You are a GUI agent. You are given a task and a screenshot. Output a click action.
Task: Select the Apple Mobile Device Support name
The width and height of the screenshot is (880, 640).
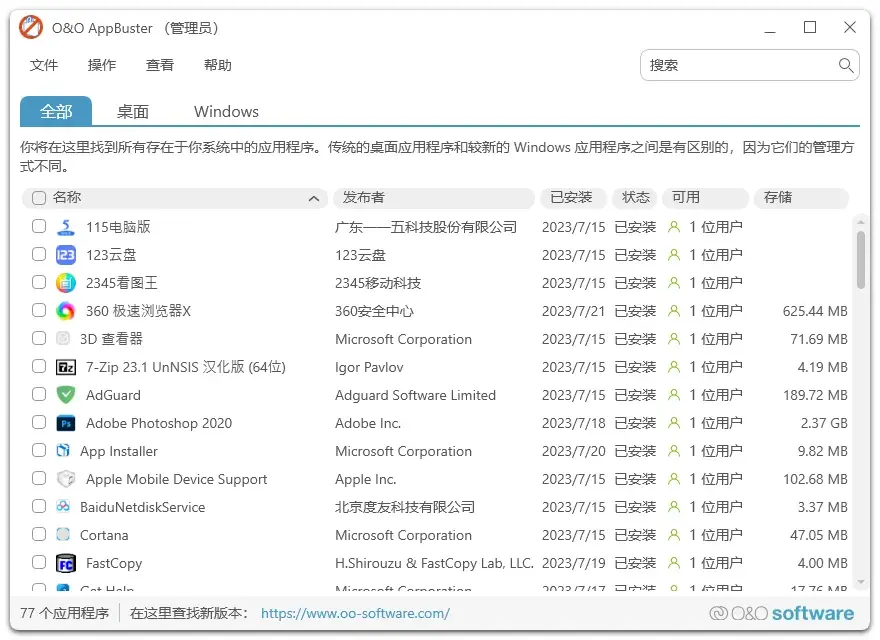(x=176, y=479)
